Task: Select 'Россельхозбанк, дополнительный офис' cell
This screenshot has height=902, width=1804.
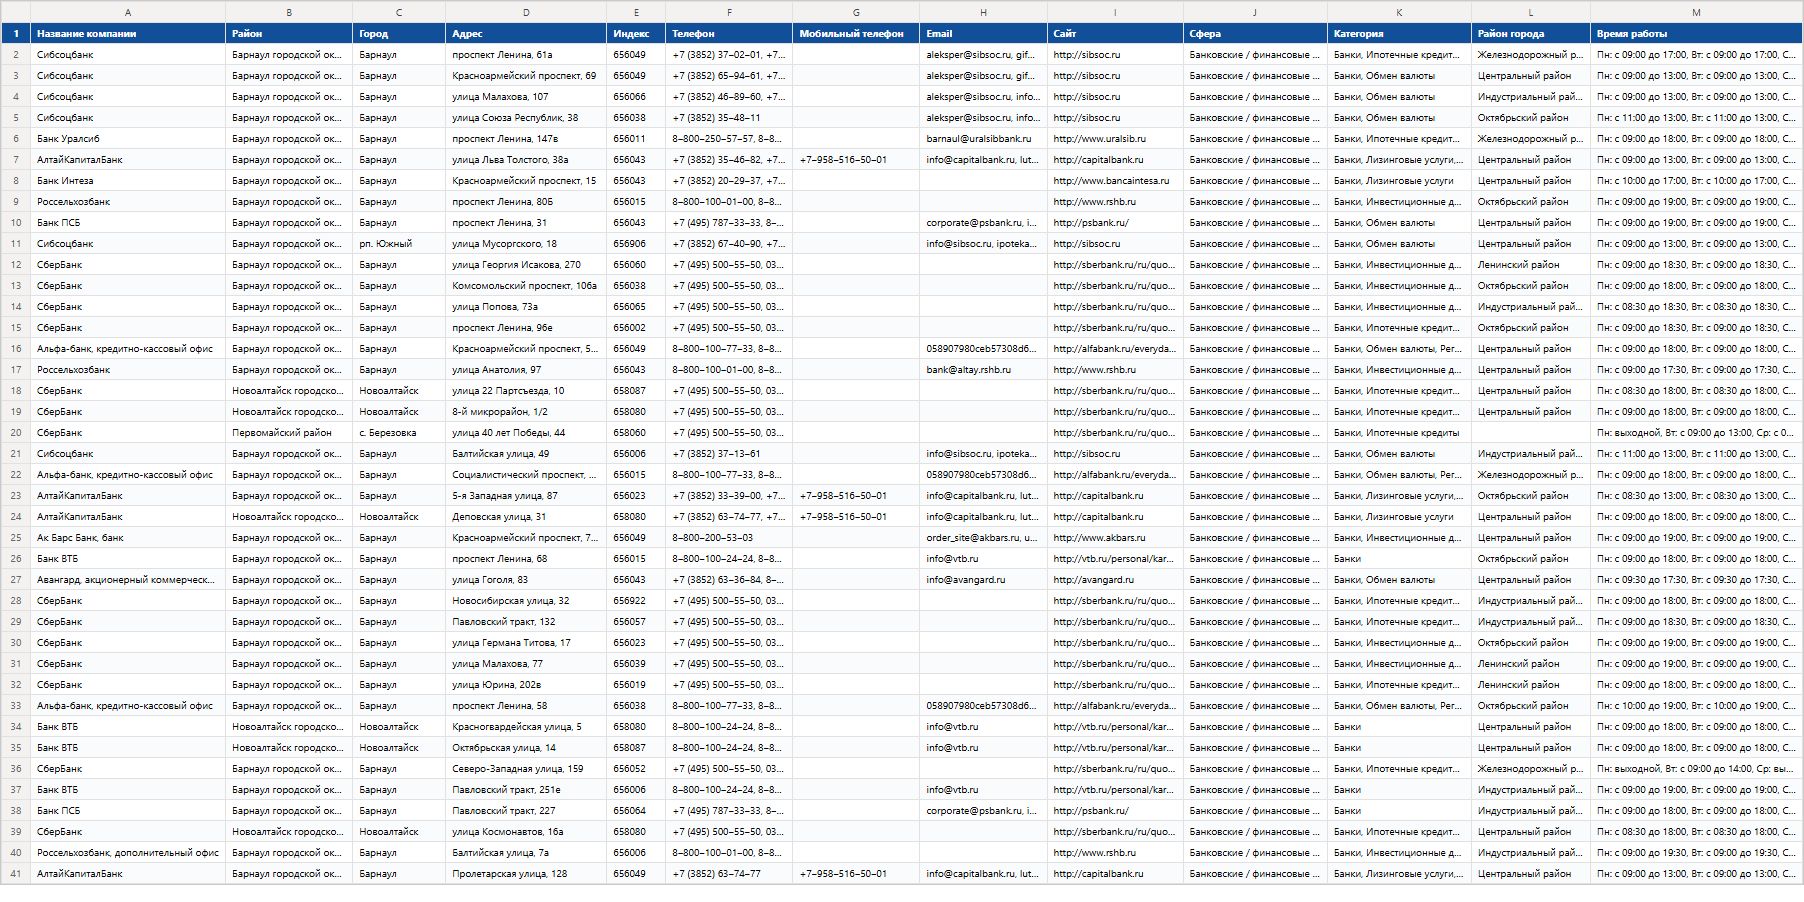Action: tap(128, 852)
